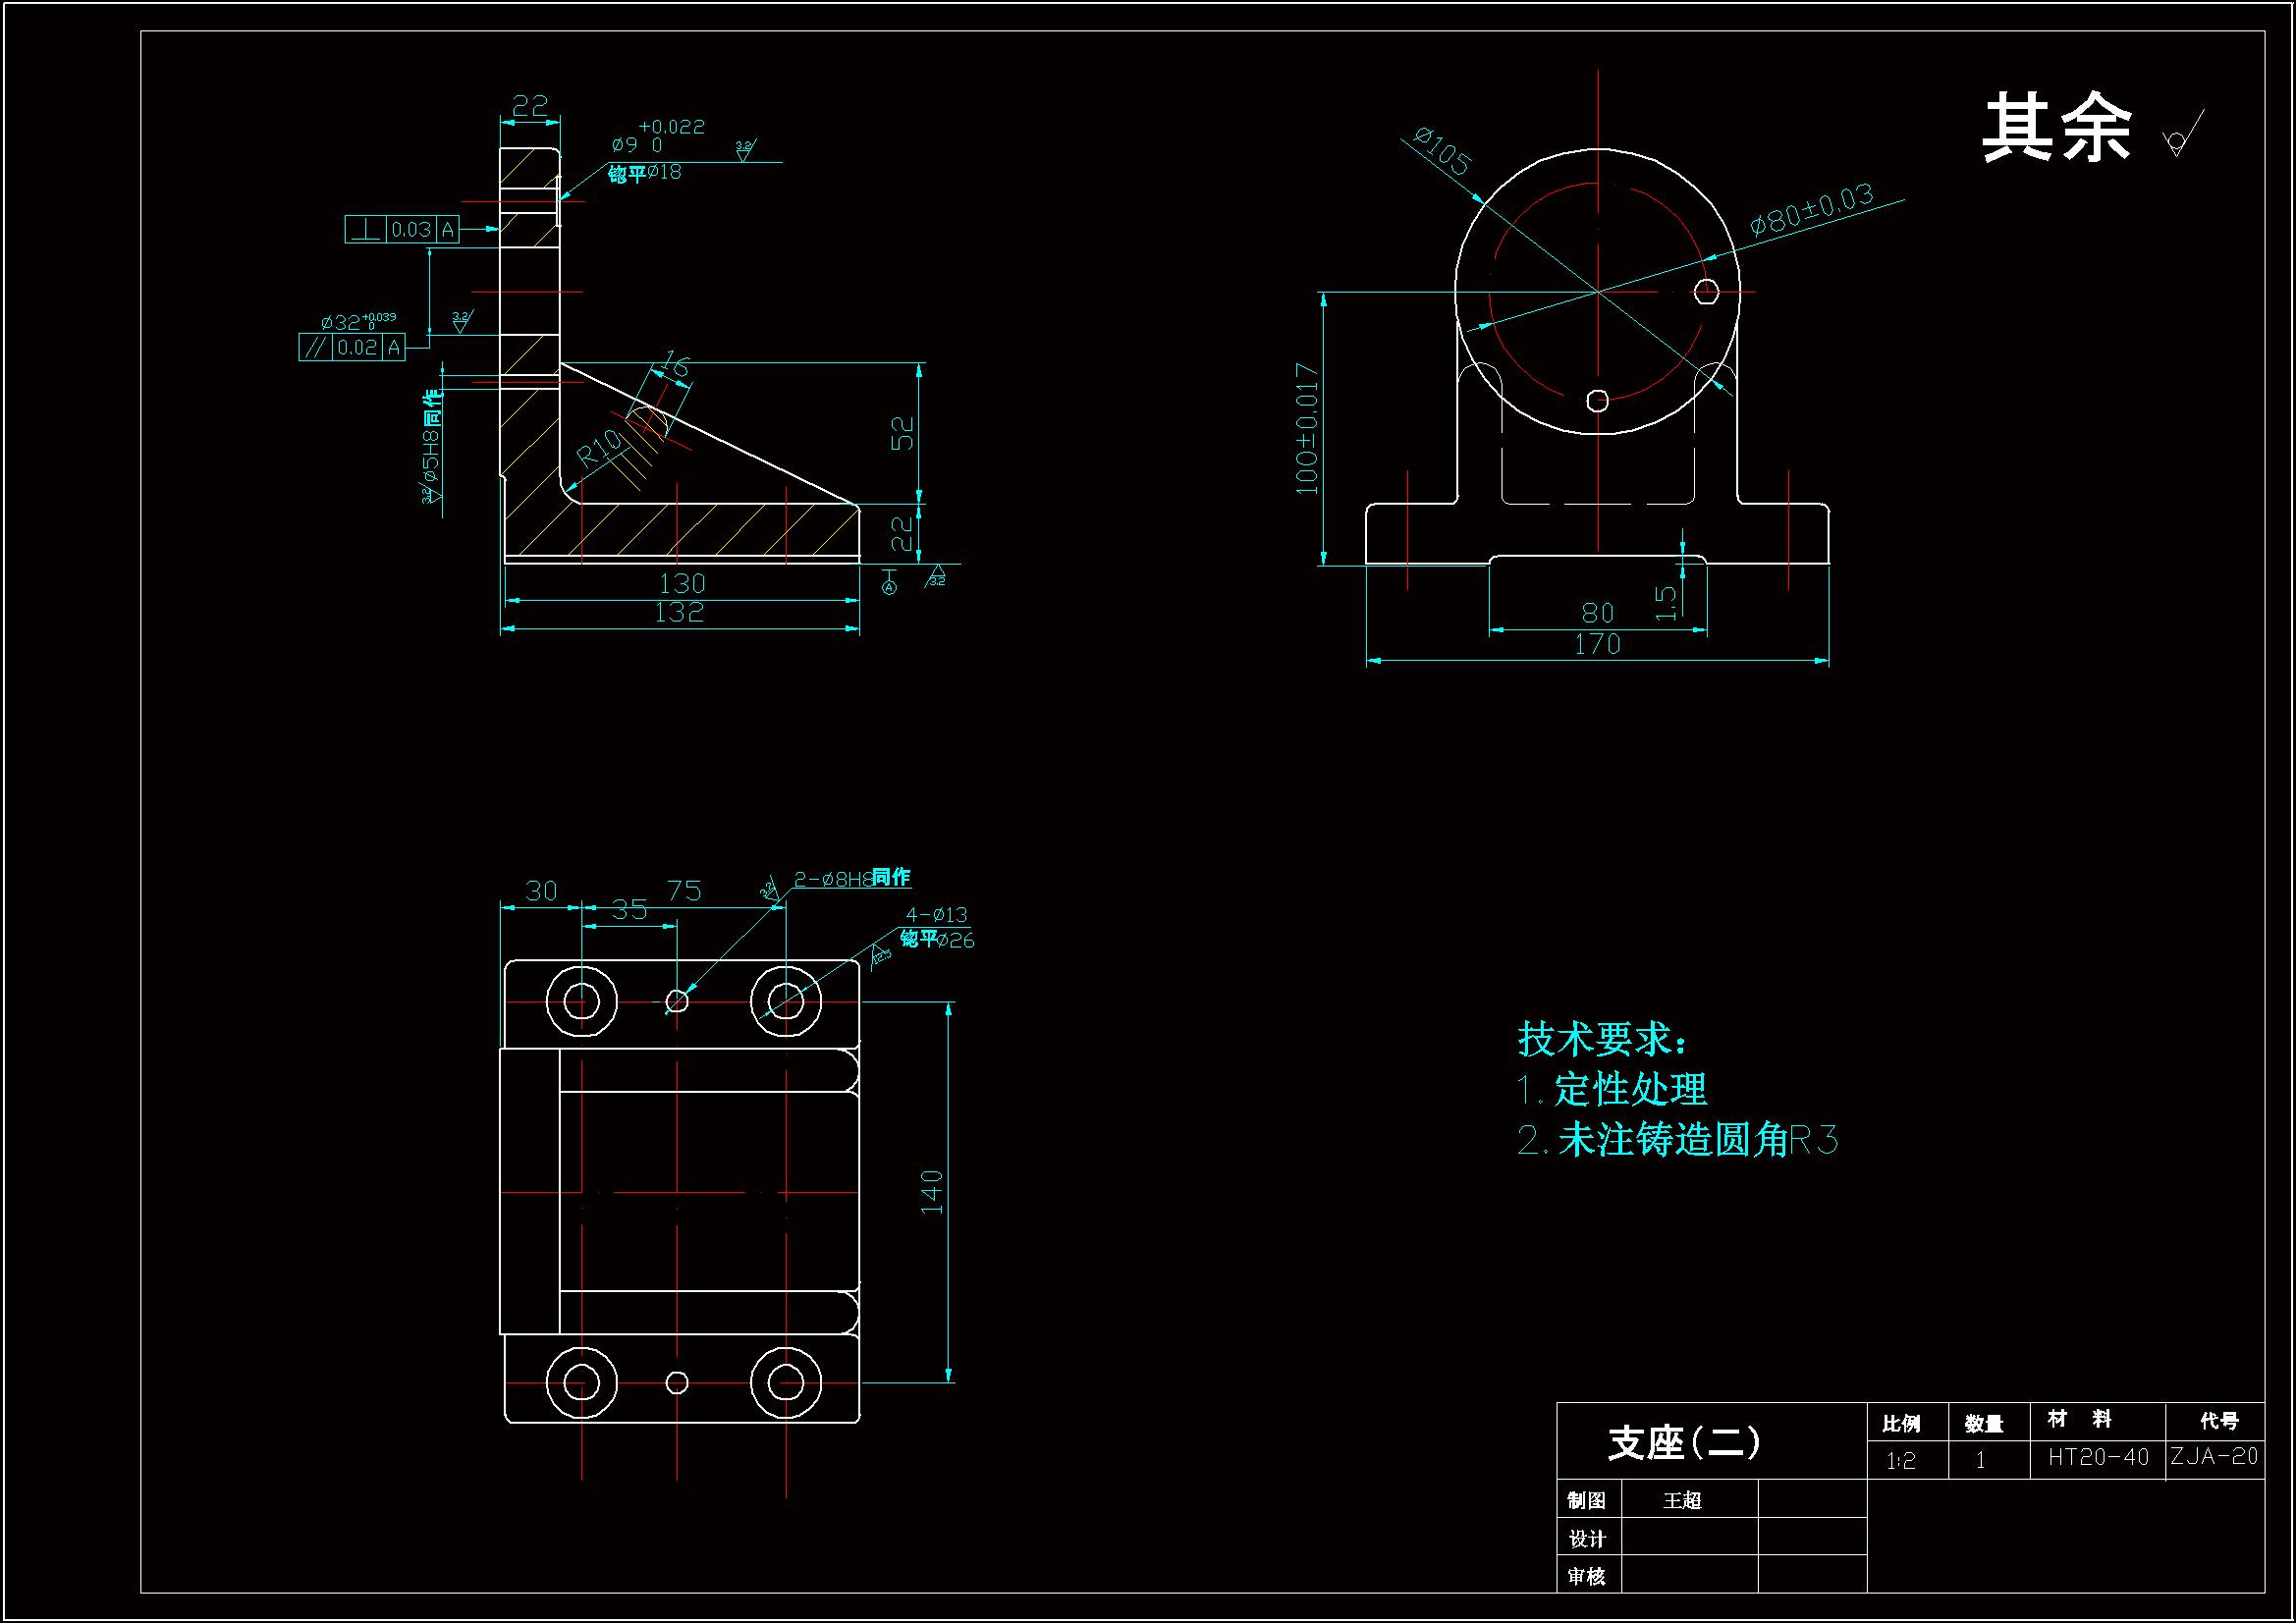
Task: Select the ø80±0.03 dimension label
Action: pos(1811,210)
